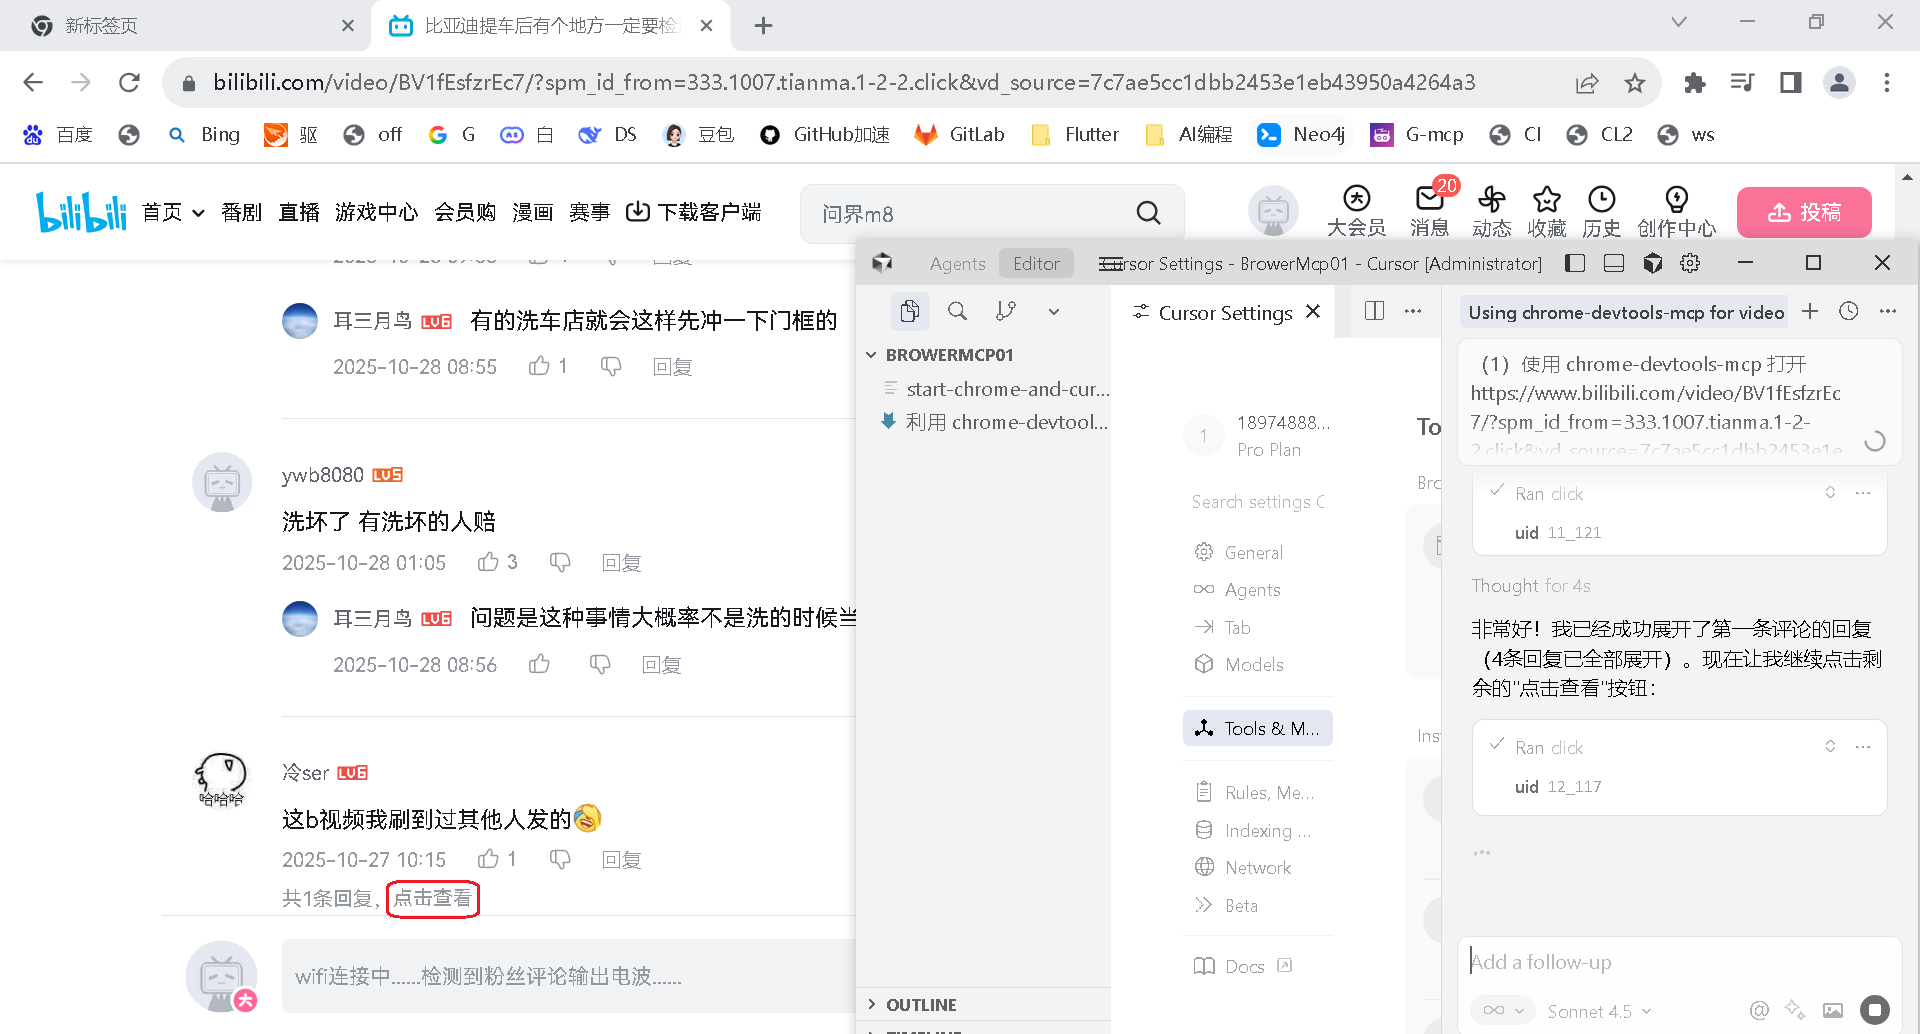
Task: Open Rules, Memories settings category
Action: (1258, 793)
